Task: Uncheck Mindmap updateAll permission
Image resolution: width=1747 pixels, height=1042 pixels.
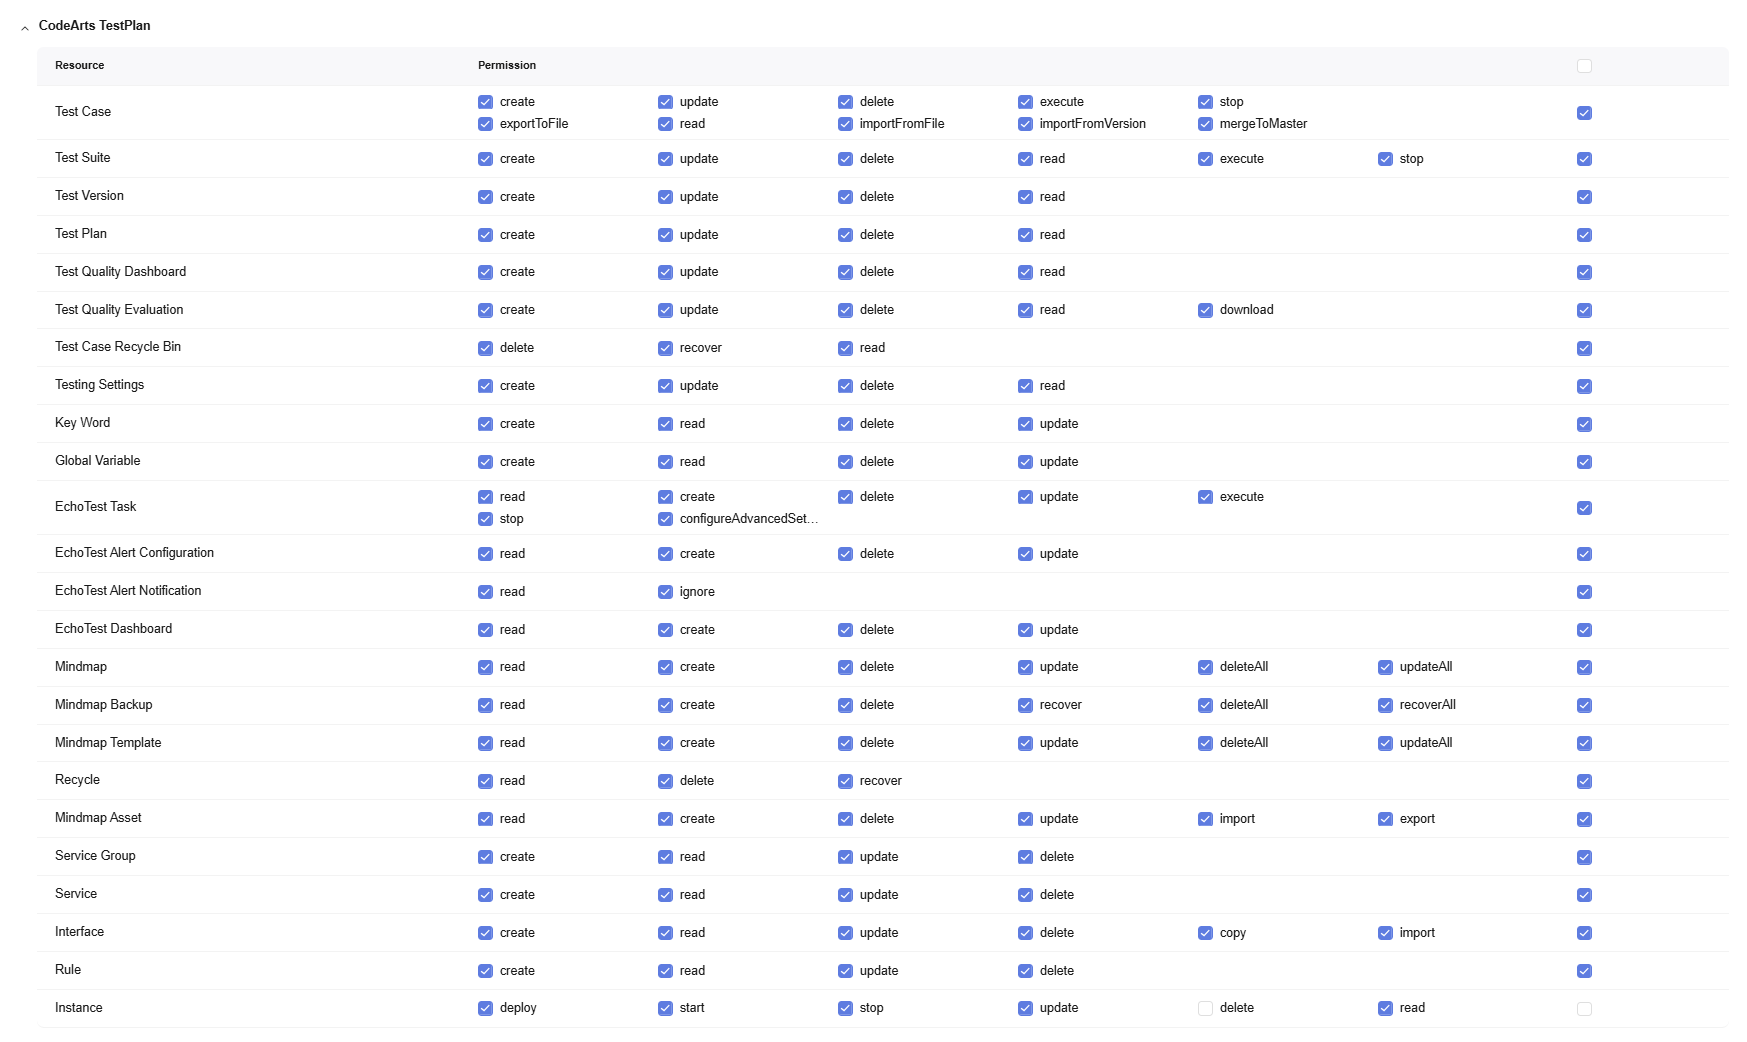Action: click(x=1385, y=667)
